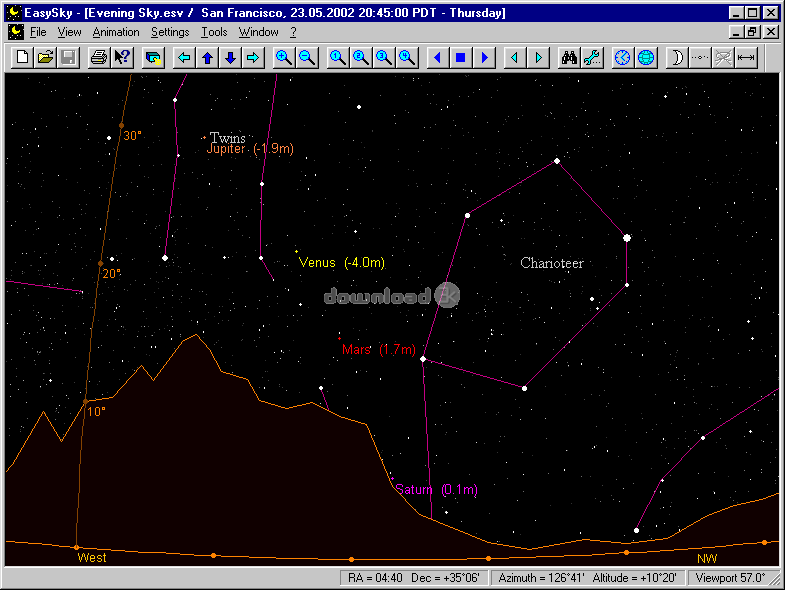Zoom in with the plus magnifier
Screen dimensions: 785x590
coord(284,58)
